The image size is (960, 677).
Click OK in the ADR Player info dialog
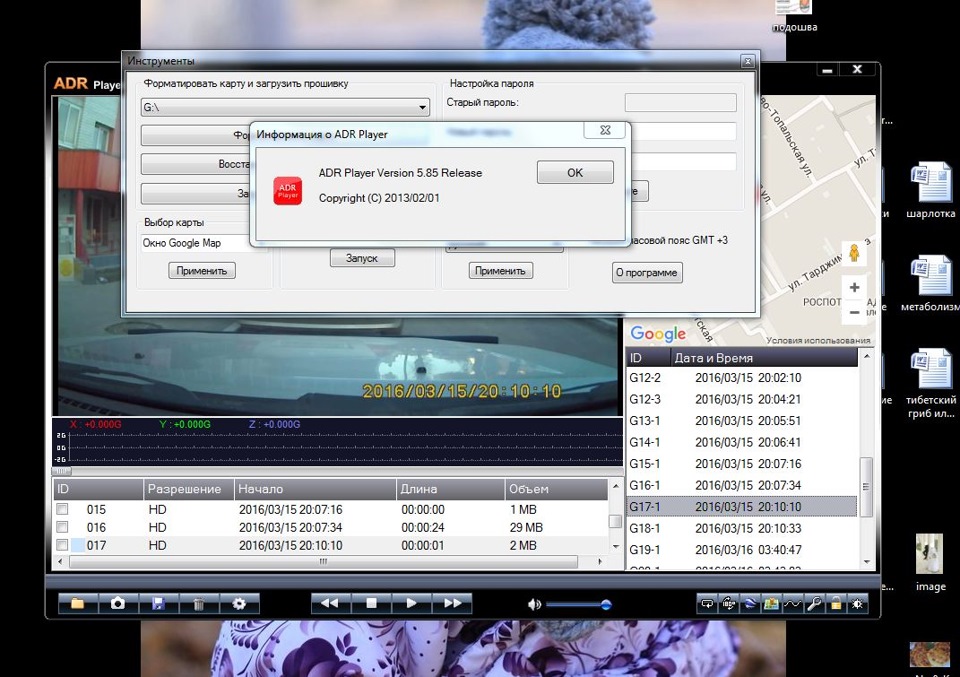click(x=575, y=172)
